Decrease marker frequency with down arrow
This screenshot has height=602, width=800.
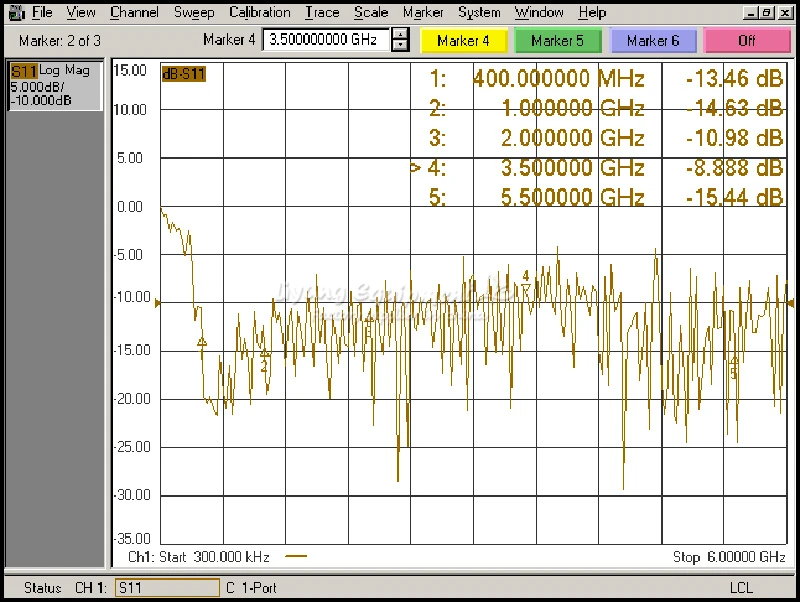click(400, 46)
